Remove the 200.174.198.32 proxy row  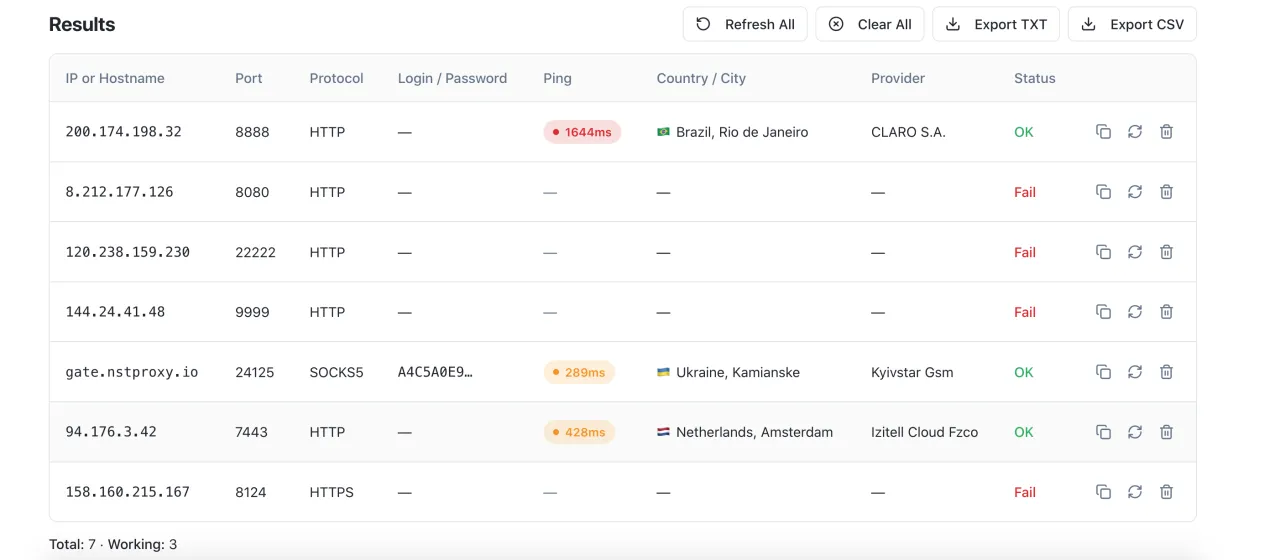[x=1166, y=132]
